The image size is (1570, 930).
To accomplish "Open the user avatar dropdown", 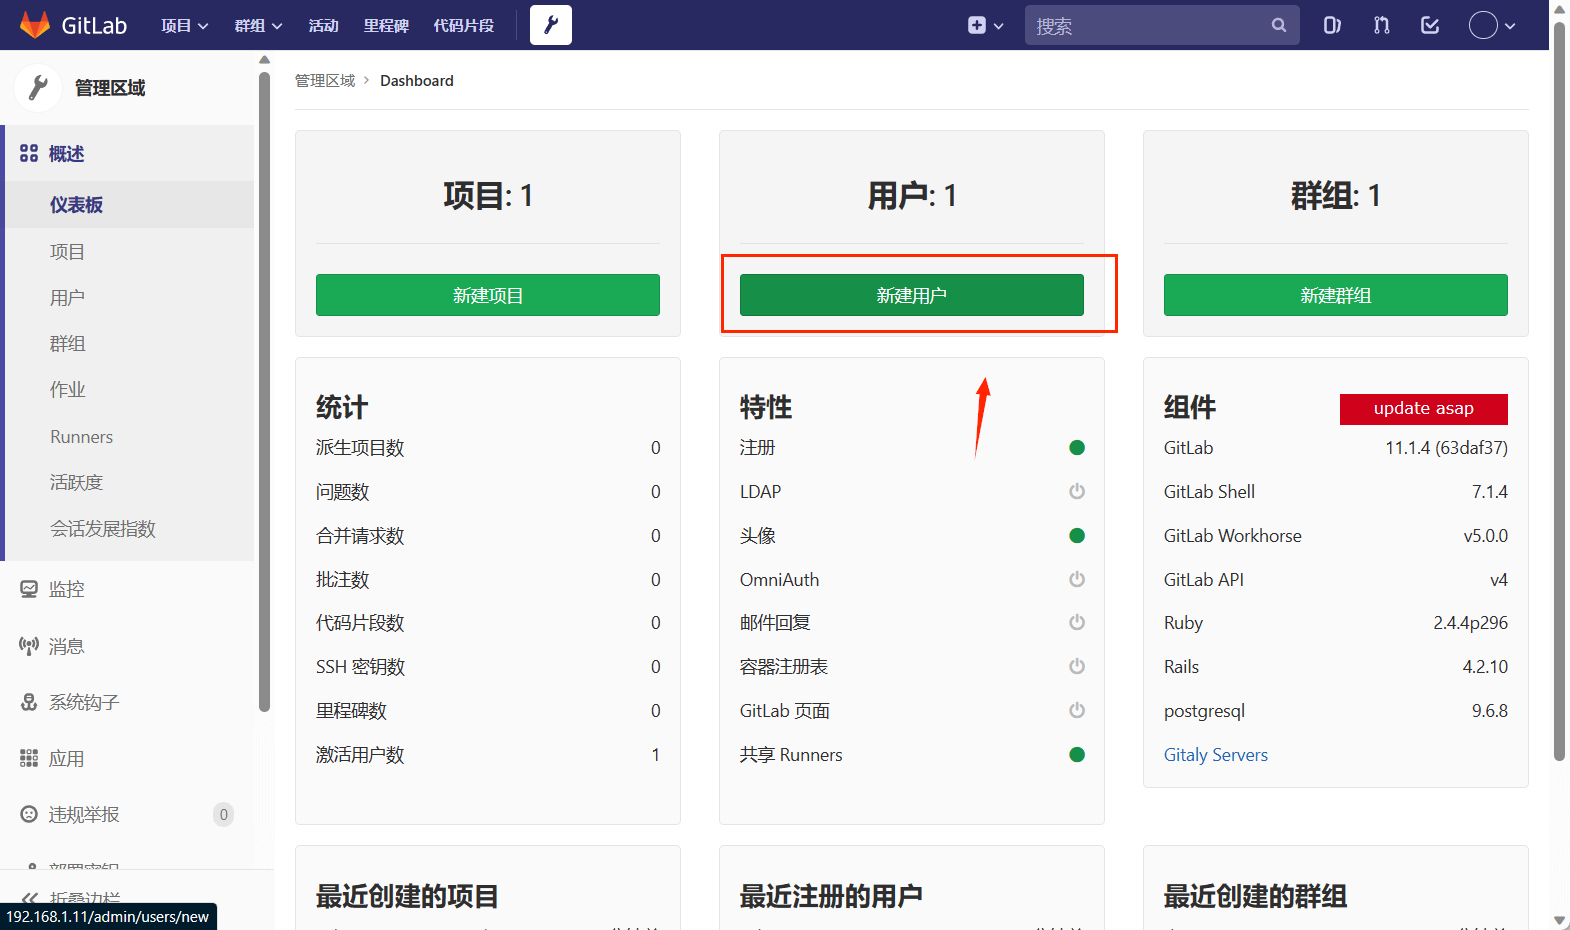I will 1492,25.
